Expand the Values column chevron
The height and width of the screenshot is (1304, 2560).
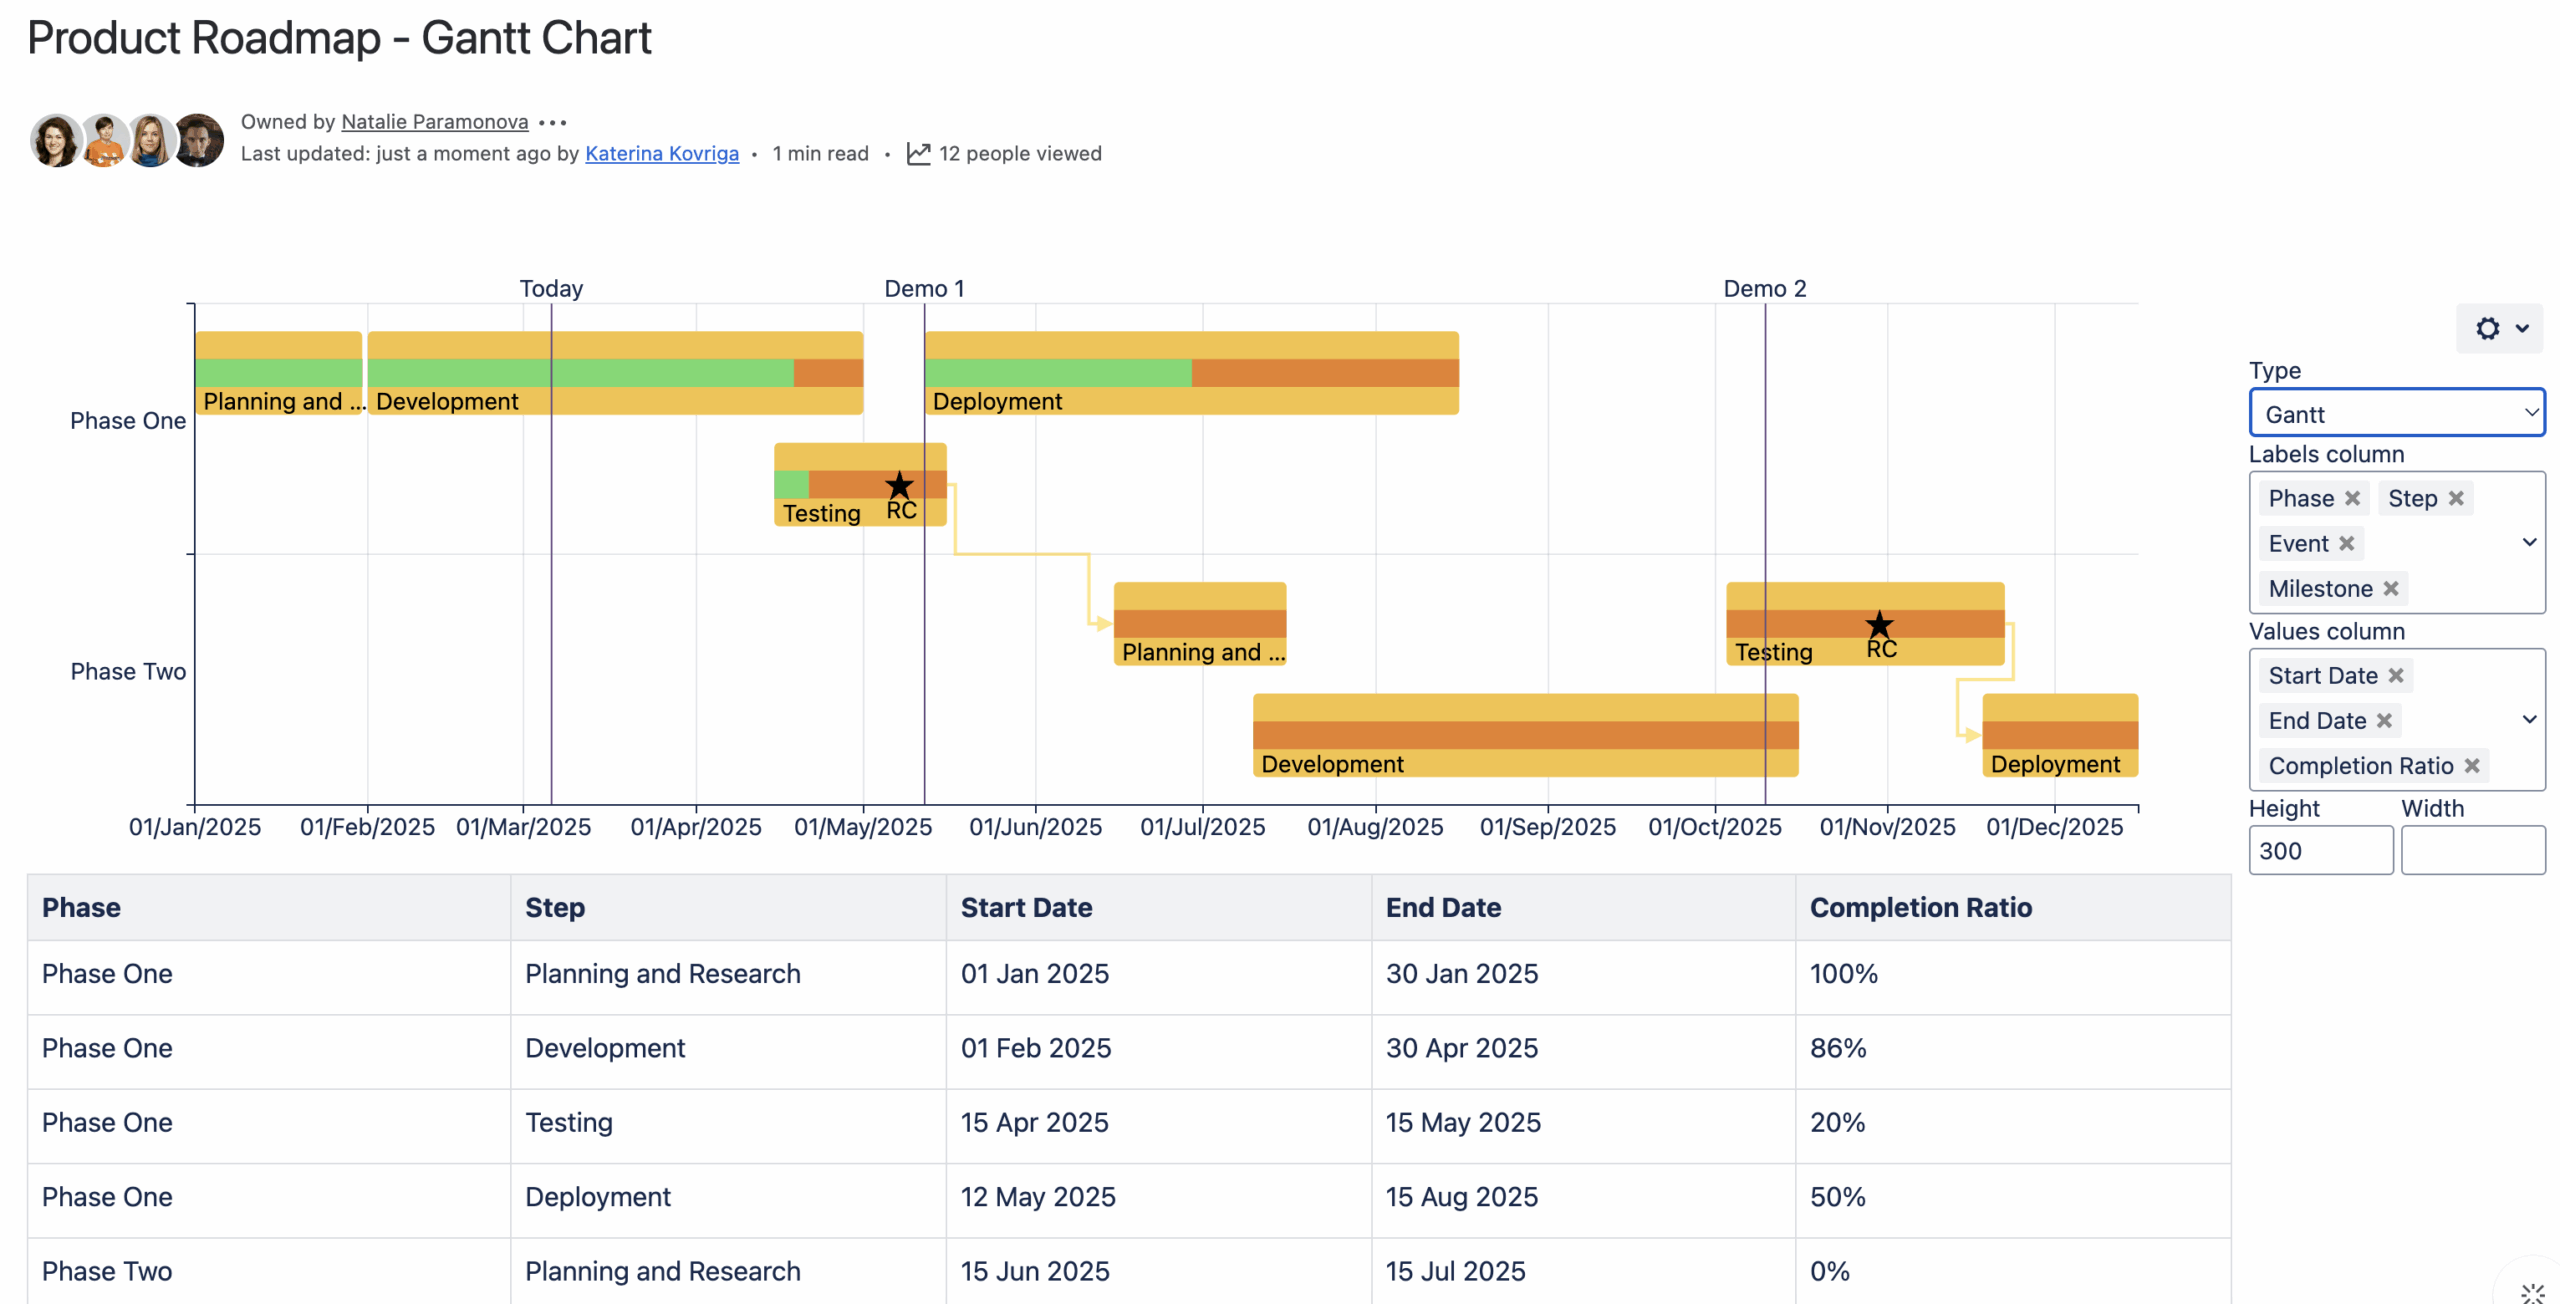(x=2531, y=719)
